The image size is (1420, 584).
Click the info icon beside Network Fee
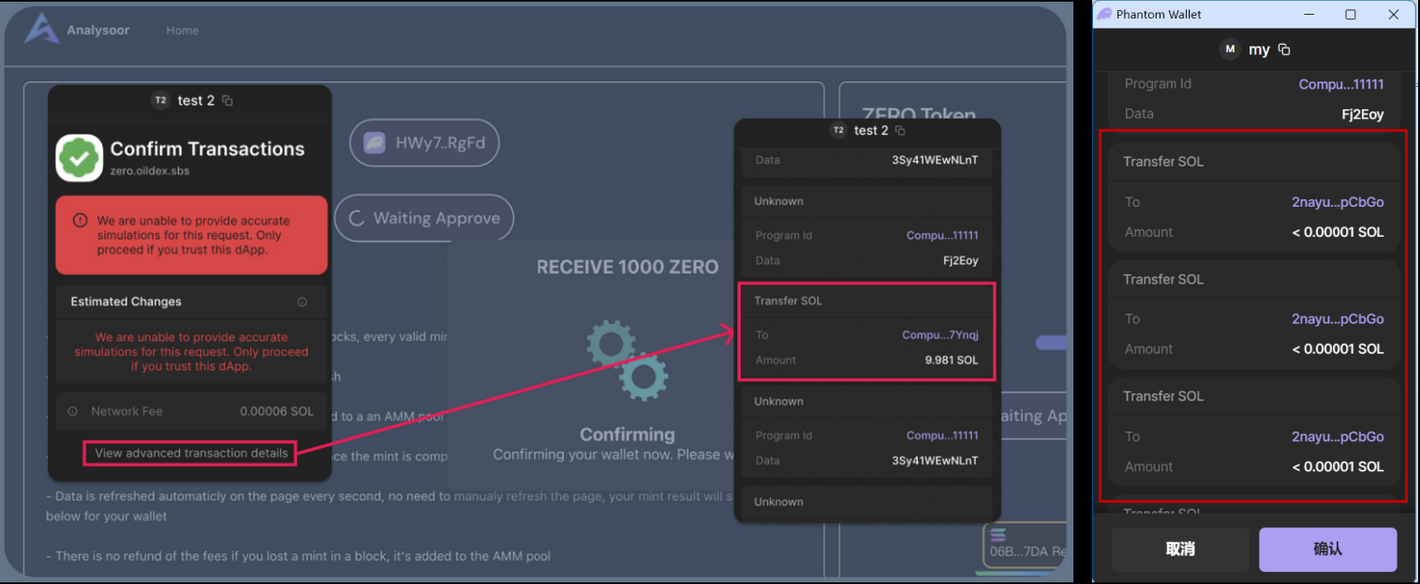click(73, 412)
